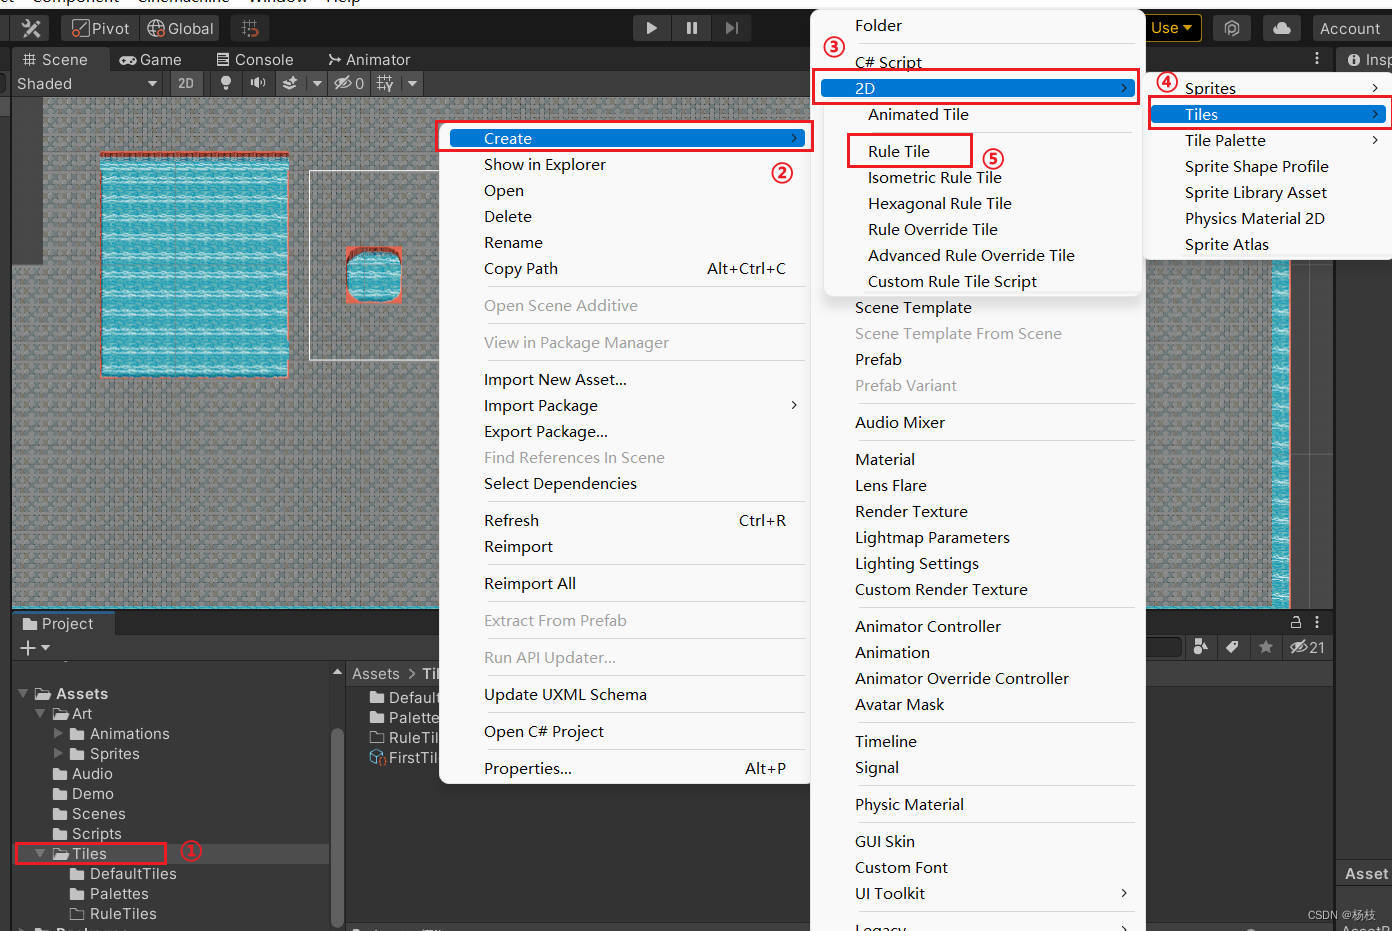Toggle grid snapping icon in toolbar
Viewport: 1392px width, 931px height.
click(x=250, y=28)
